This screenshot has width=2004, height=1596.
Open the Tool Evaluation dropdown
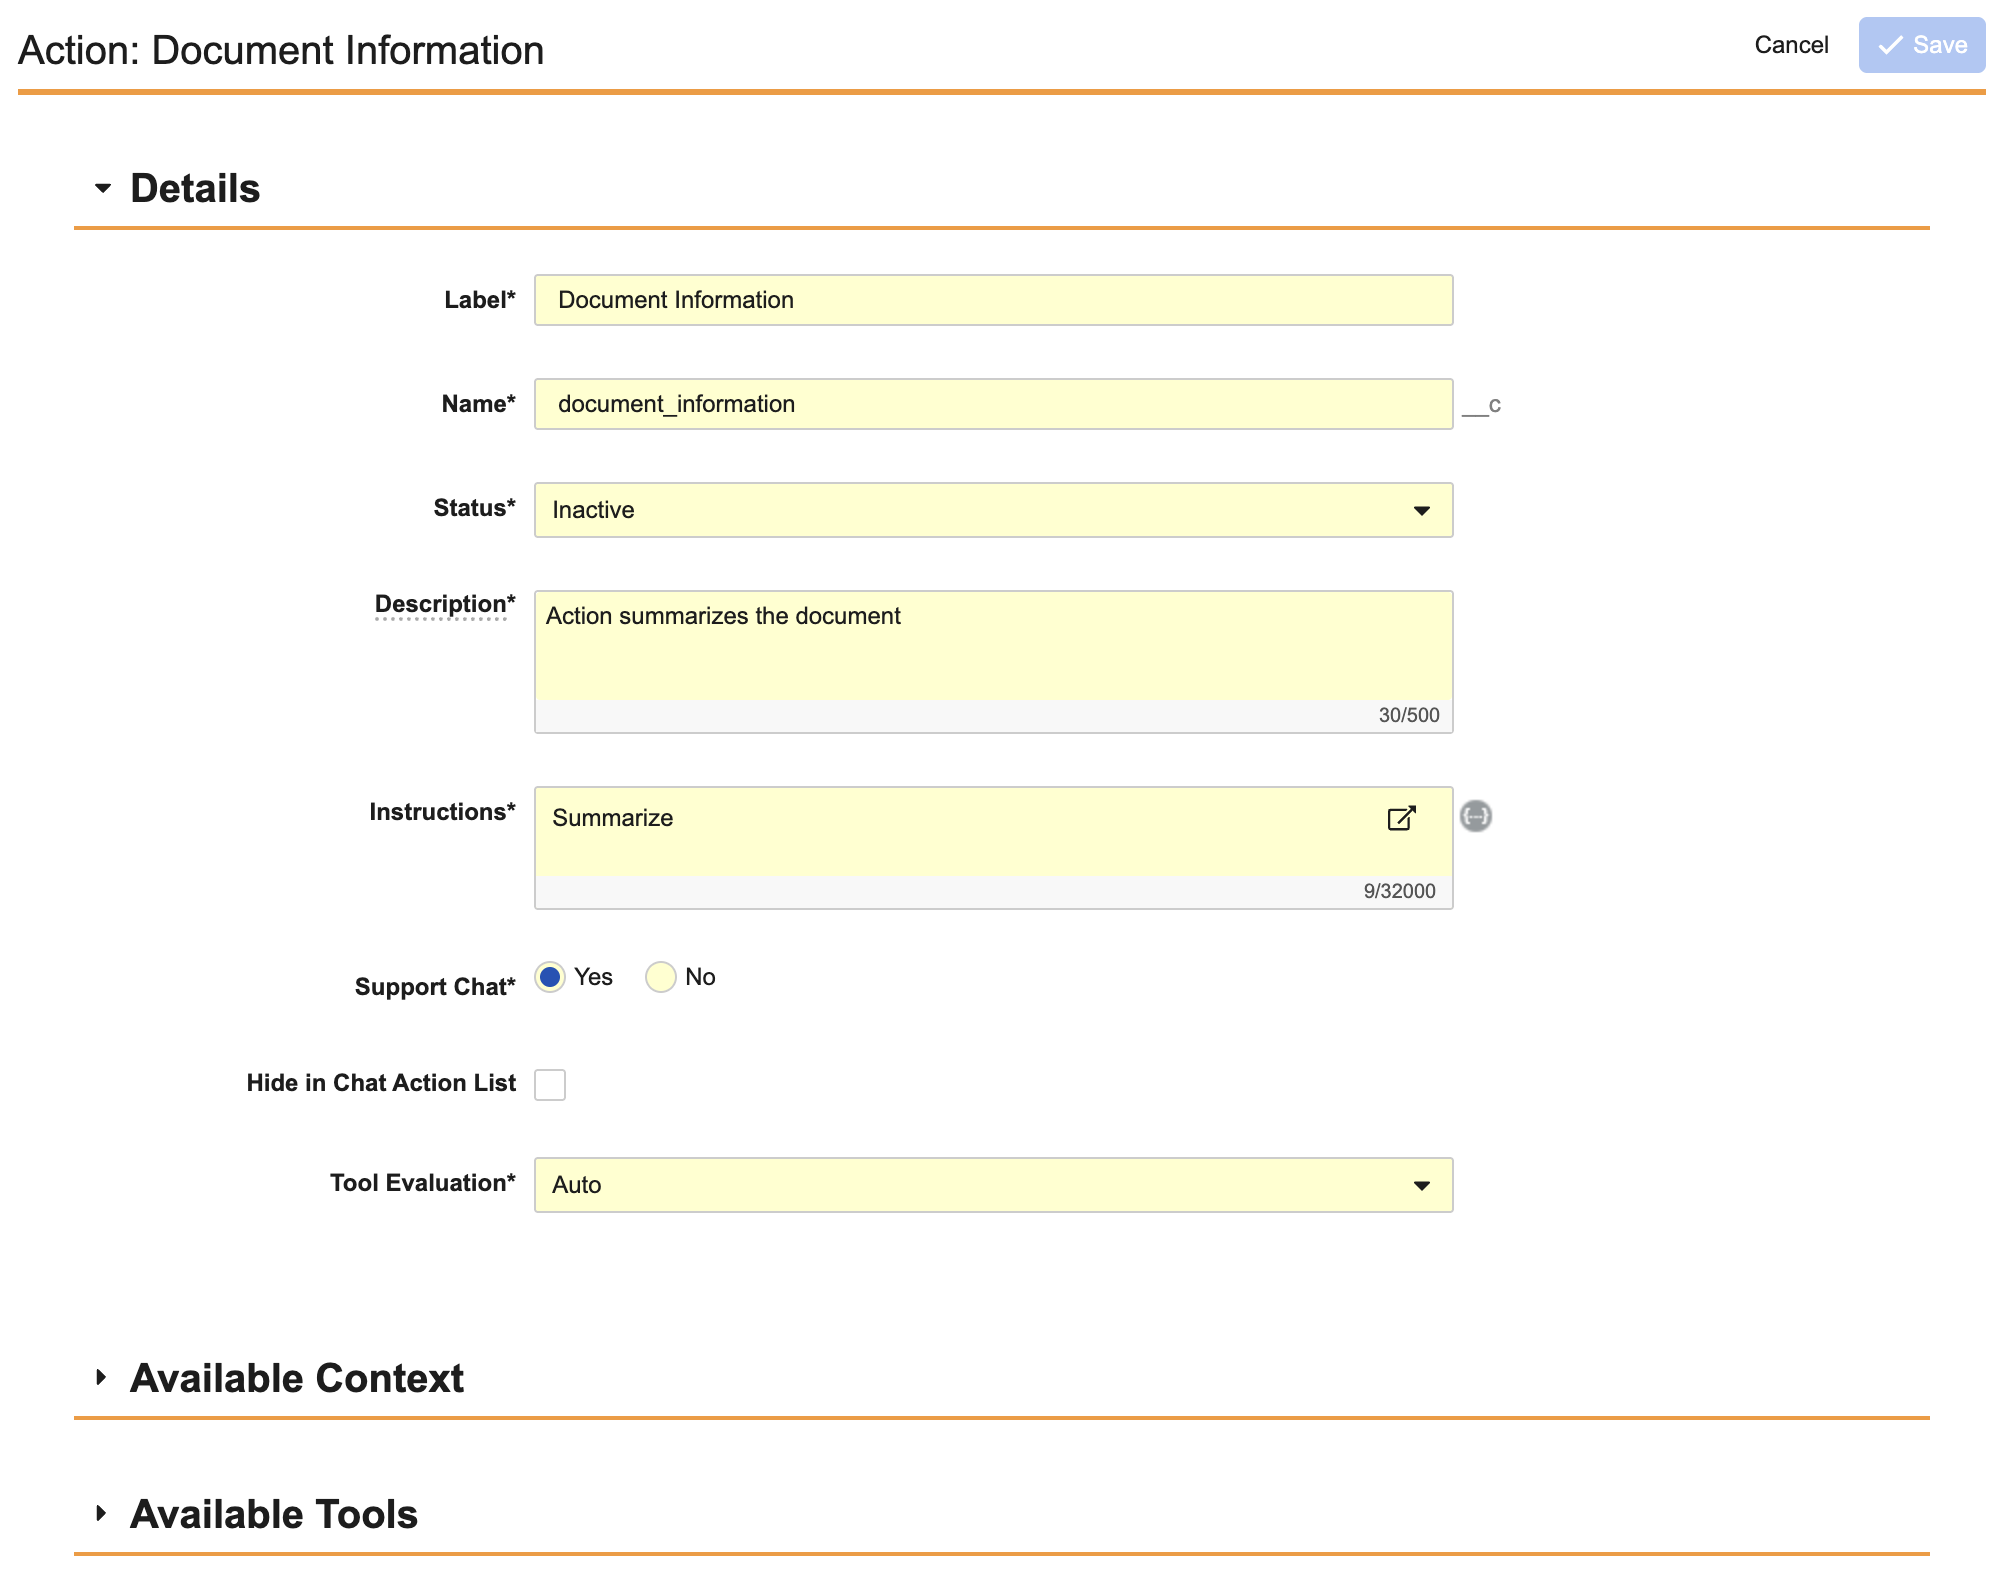coord(992,1185)
